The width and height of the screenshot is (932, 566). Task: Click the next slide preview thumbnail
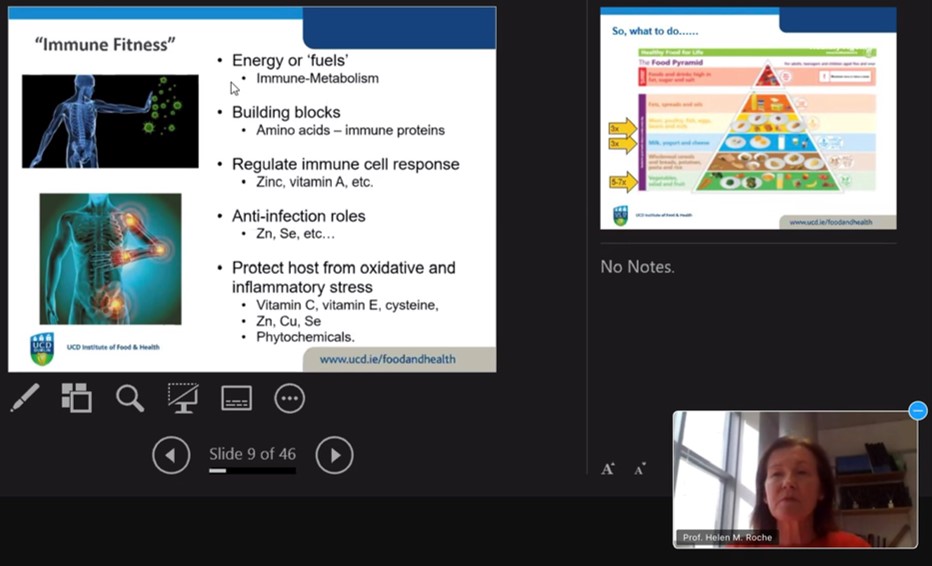point(748,118)
